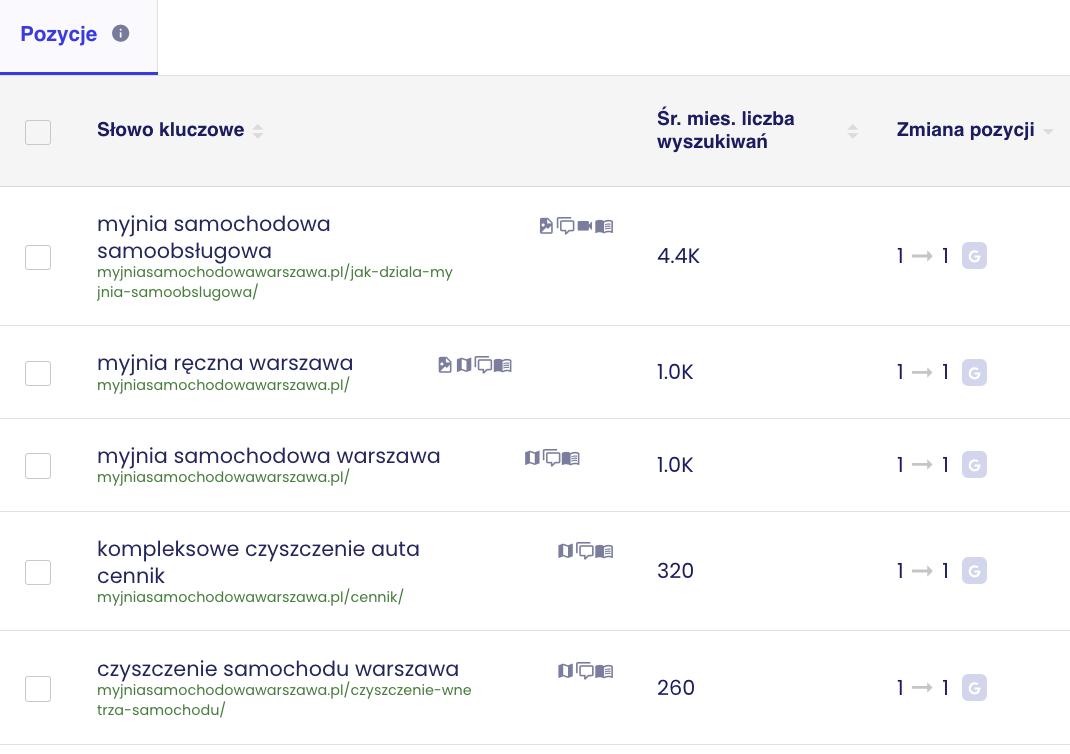The height and width of the screenshot is (754, 1070).
Task: Click the comments icon for kompleksowe czyszczenie auta cennik
Action: 585,551
